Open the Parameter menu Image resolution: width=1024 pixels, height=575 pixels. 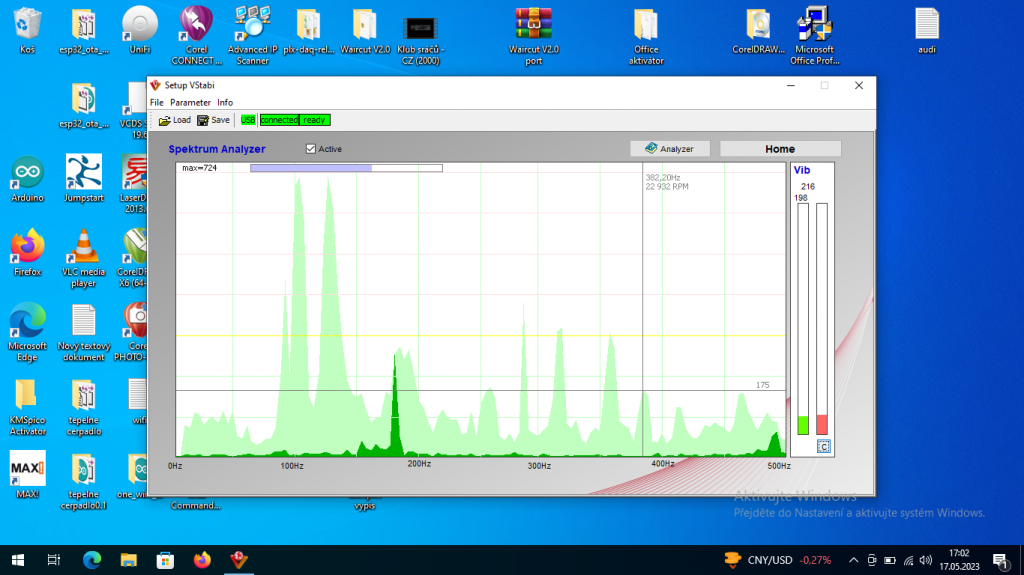click(190, 102)
